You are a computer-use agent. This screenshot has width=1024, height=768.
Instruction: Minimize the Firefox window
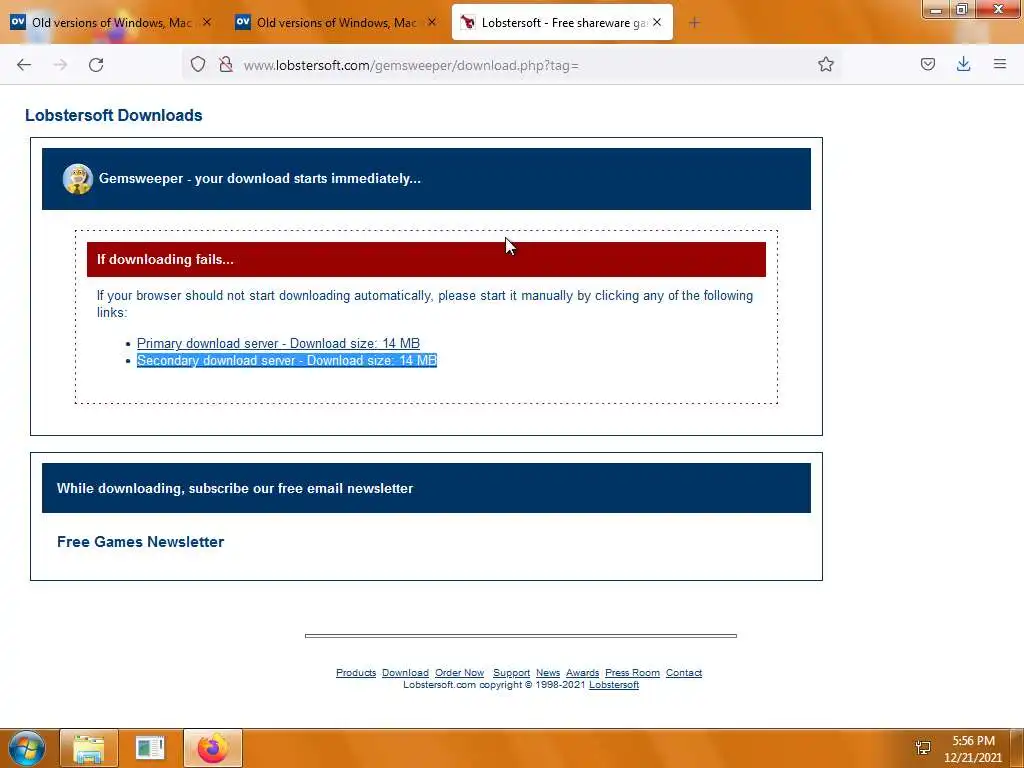936,9
